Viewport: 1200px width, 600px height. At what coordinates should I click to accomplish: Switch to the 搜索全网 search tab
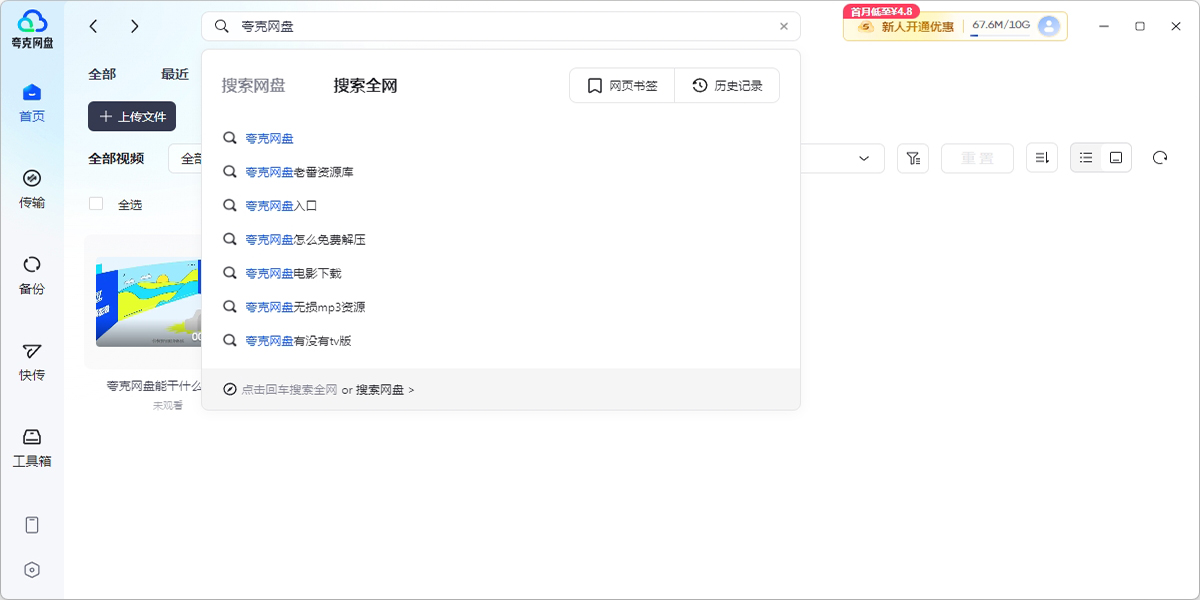[x=366, y=86]
